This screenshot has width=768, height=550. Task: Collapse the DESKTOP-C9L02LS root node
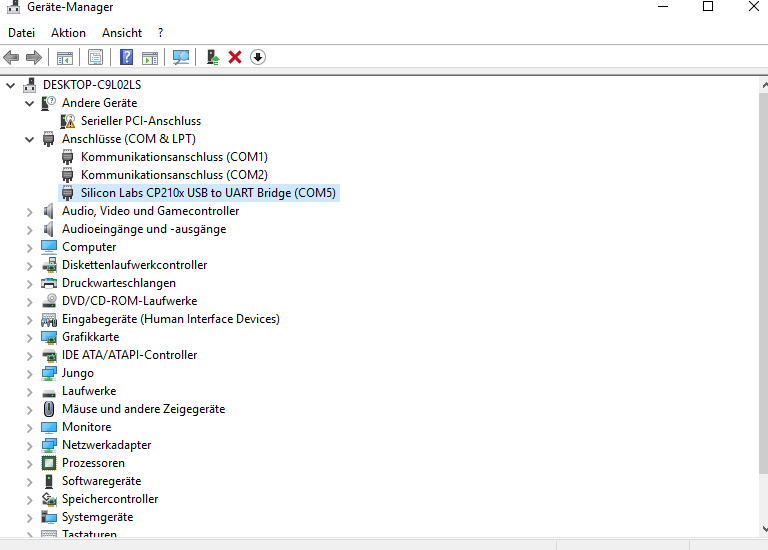click(x=11, y=86)
